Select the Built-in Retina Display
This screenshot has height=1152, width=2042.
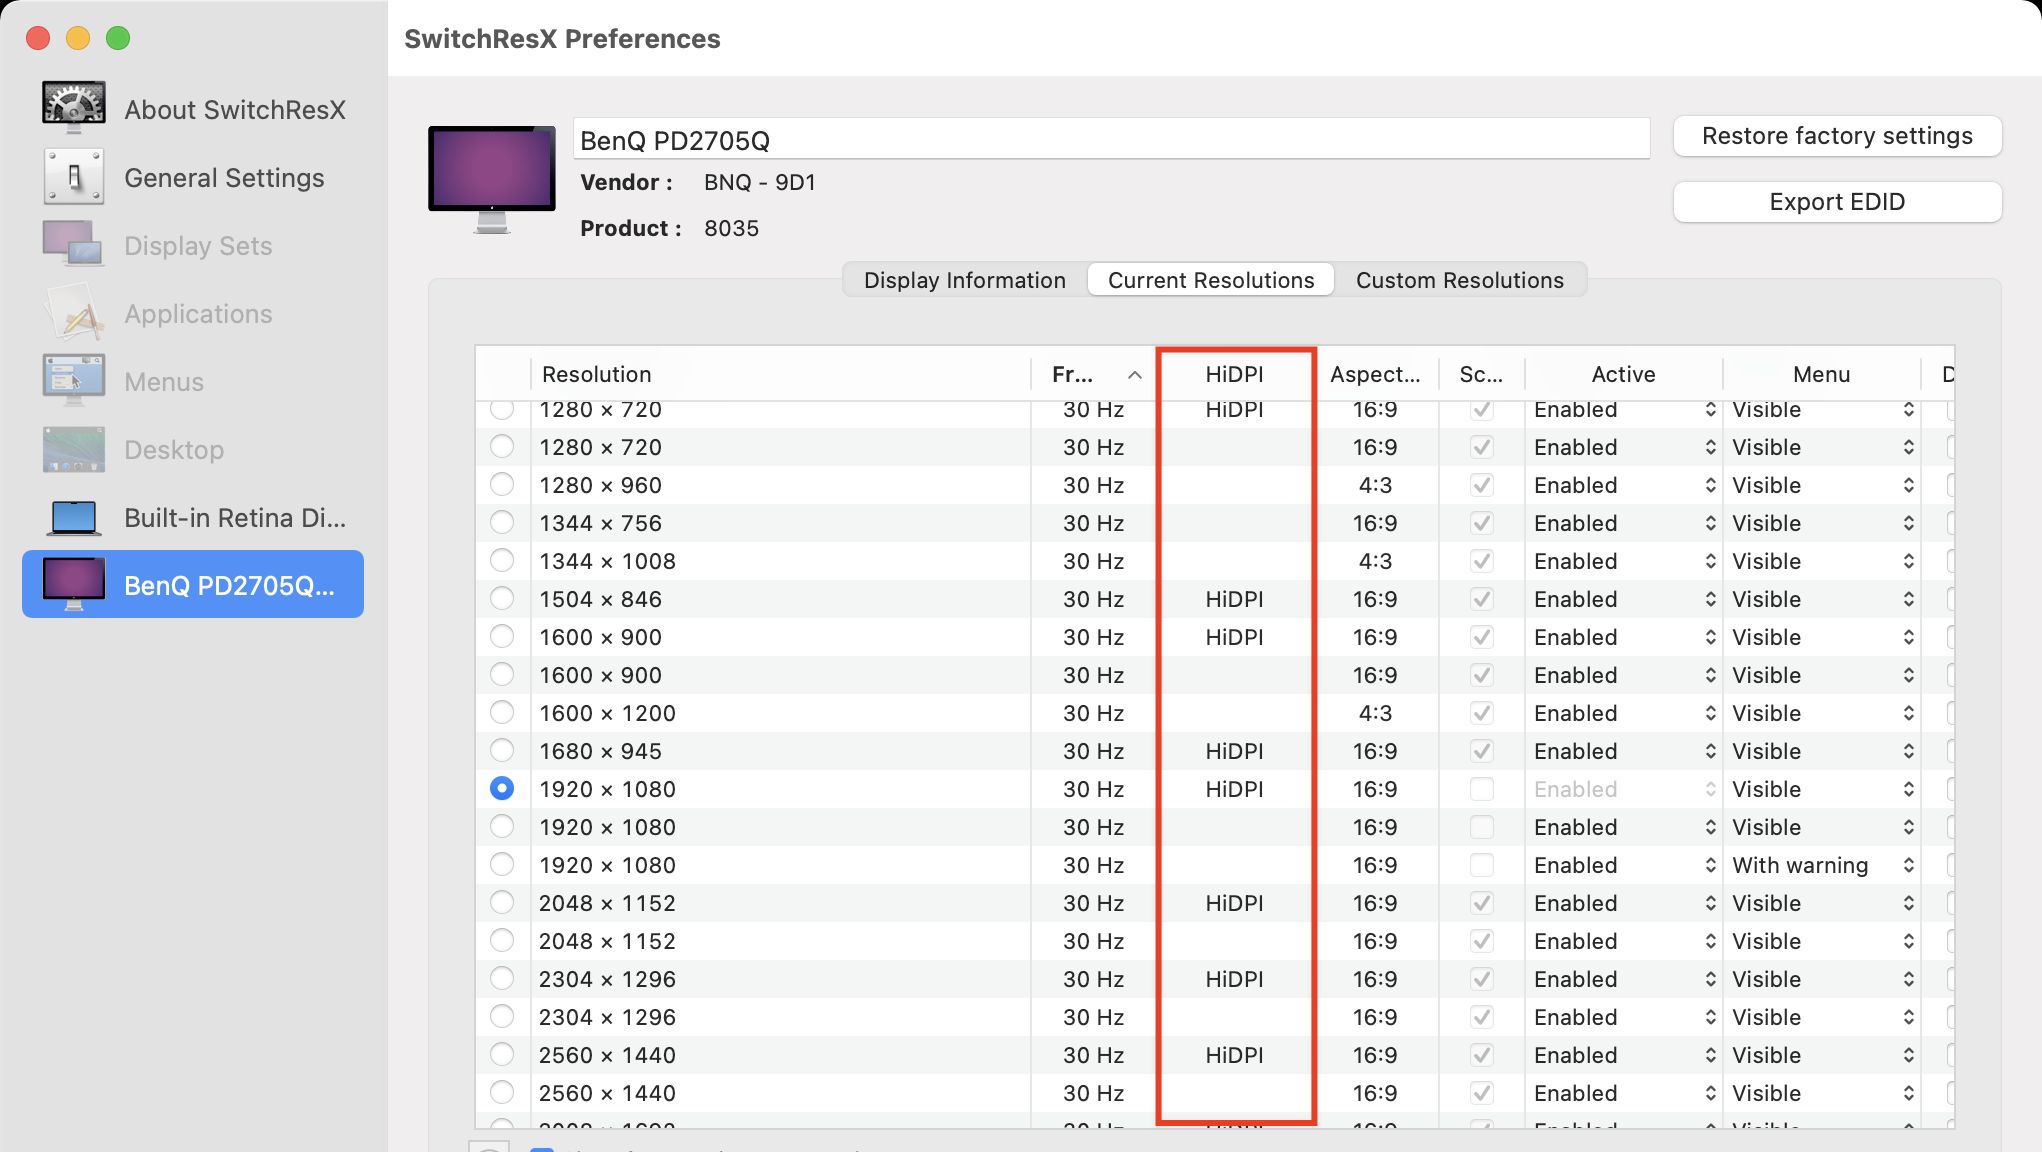[235, 518]
